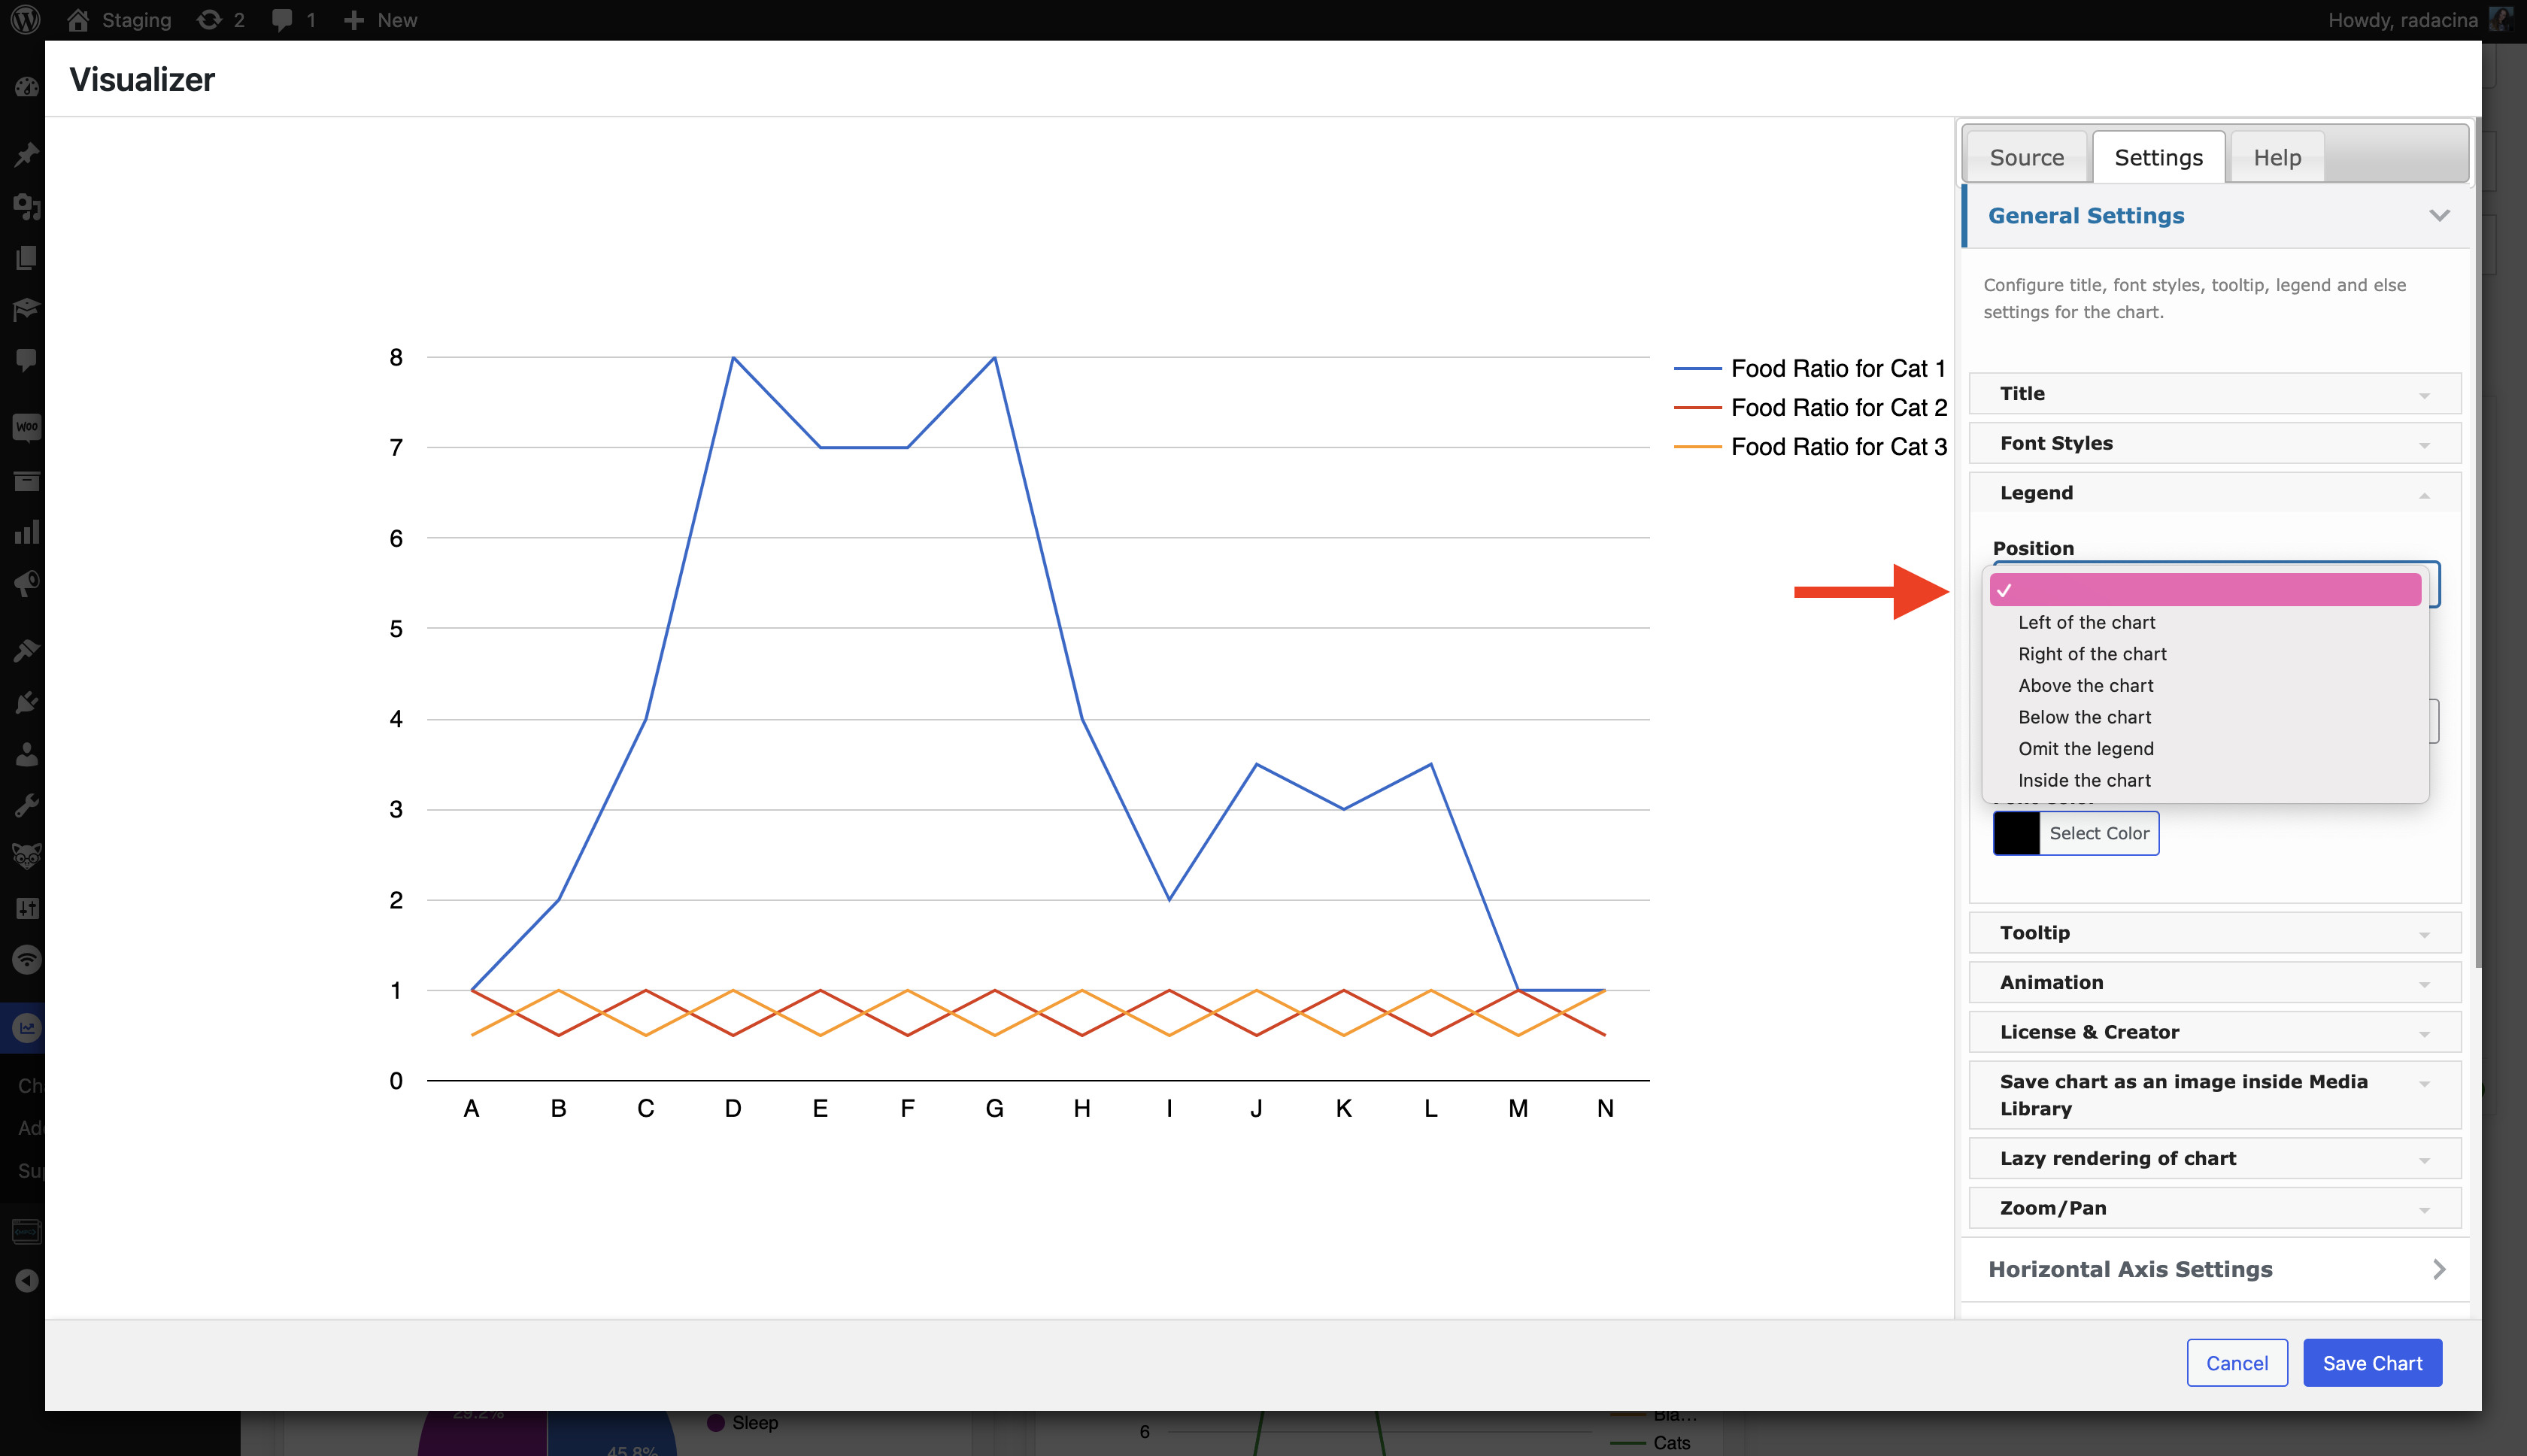
Task: Click Food Ratio for Cat 3 legend entry
Action: click(x=1810, y=447)
